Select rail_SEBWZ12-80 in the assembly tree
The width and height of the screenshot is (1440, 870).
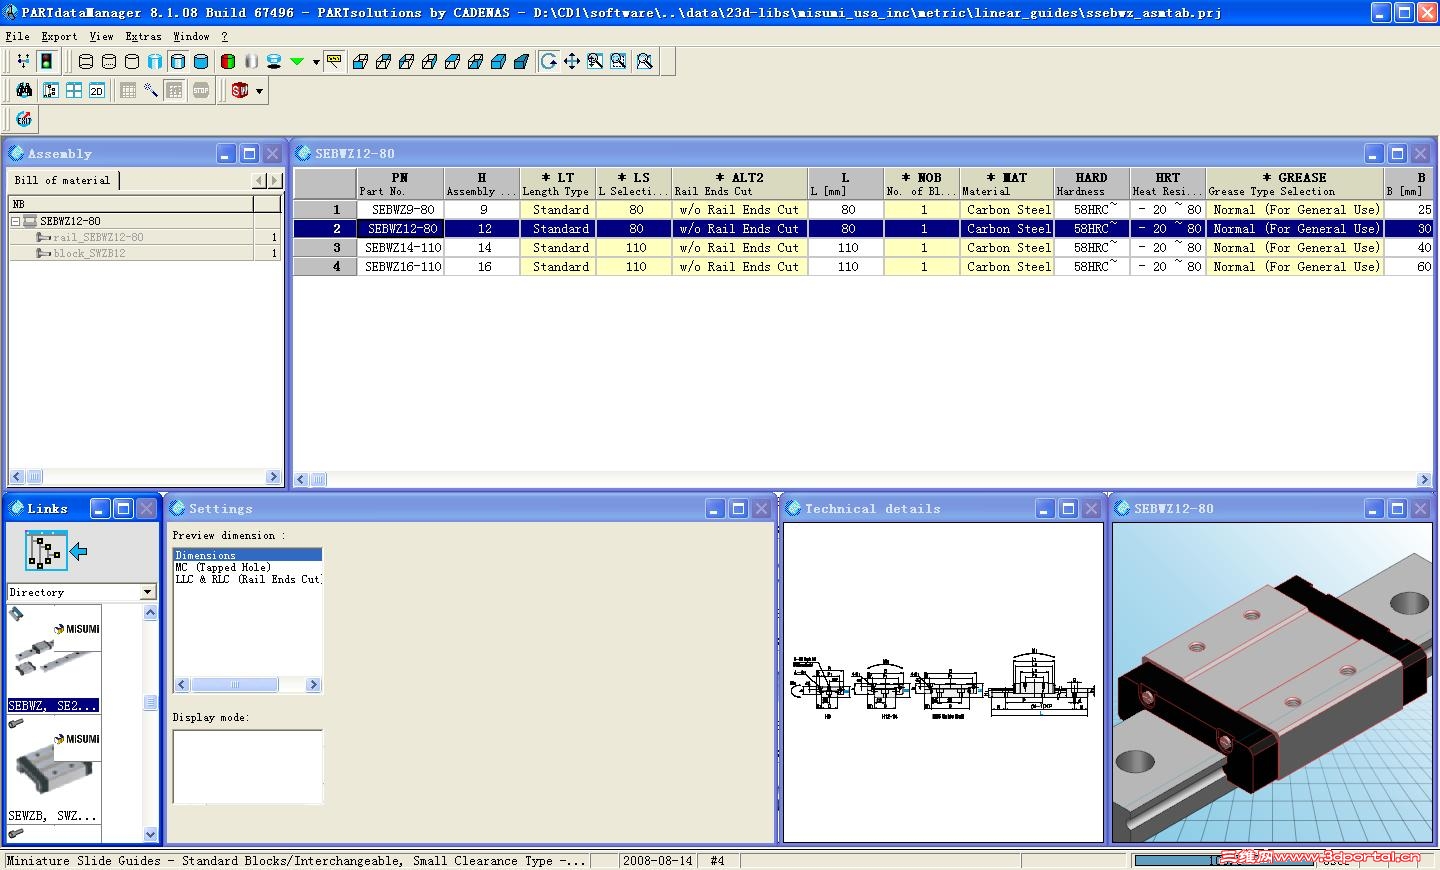tap(98, 237)
